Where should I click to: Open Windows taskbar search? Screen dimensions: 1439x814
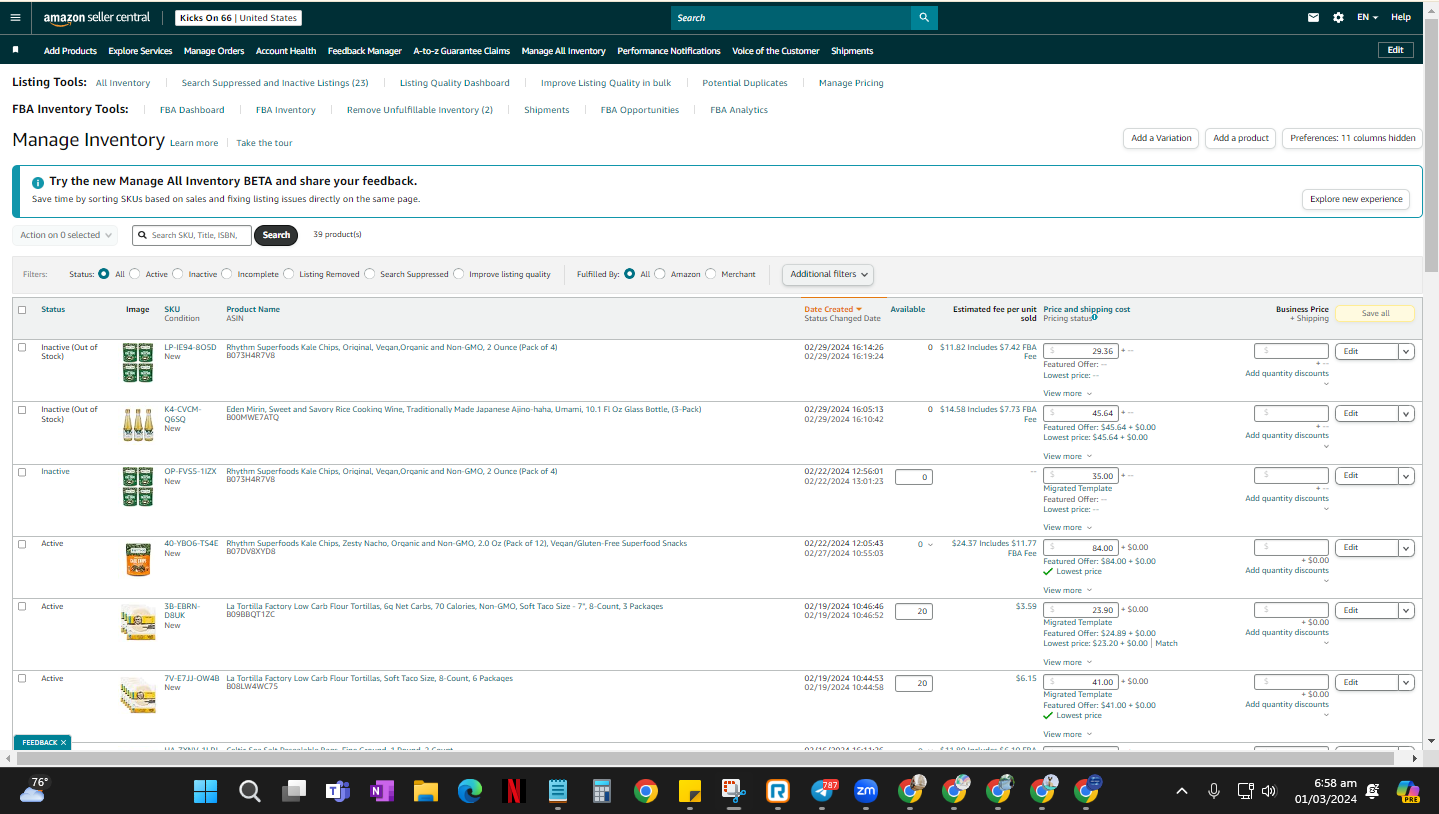pos(249,792)
